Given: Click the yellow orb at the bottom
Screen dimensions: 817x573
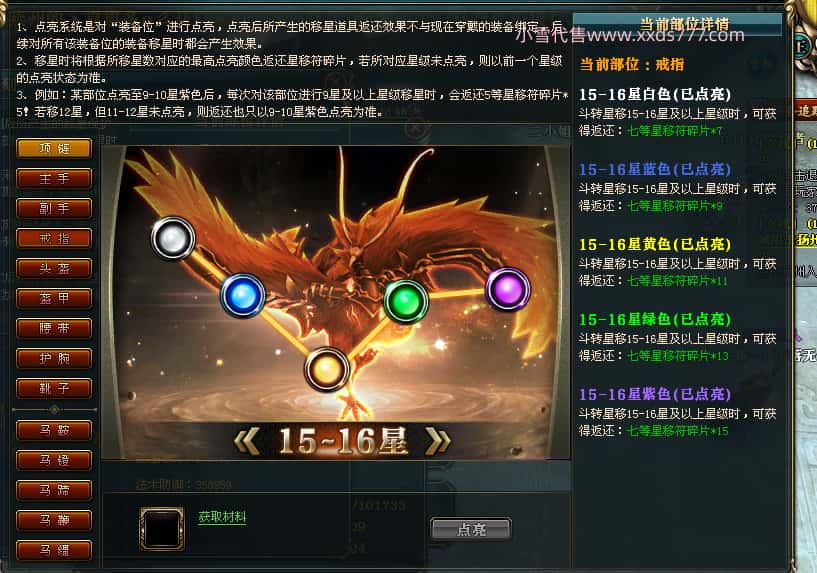Looking at the screenshot, I should 327,369.
